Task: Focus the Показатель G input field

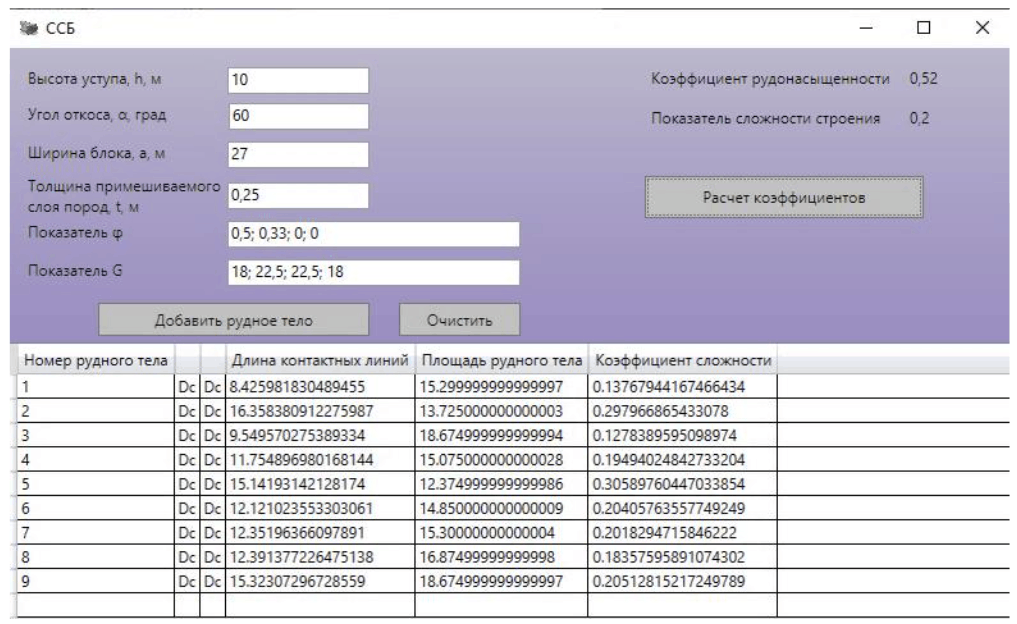Action: pyautogui.click(x=372, y=273)
